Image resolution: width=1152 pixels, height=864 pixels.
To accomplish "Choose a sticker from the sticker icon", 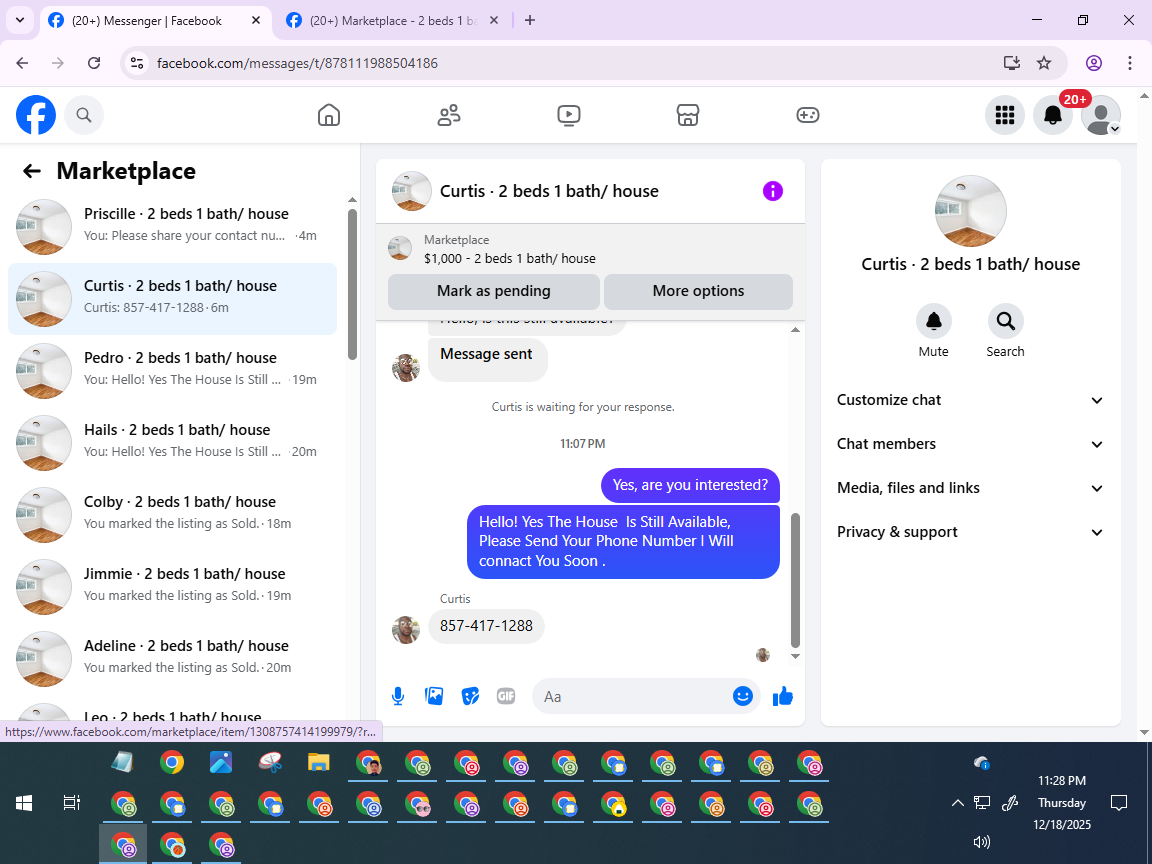I will (x=470, y=696).
